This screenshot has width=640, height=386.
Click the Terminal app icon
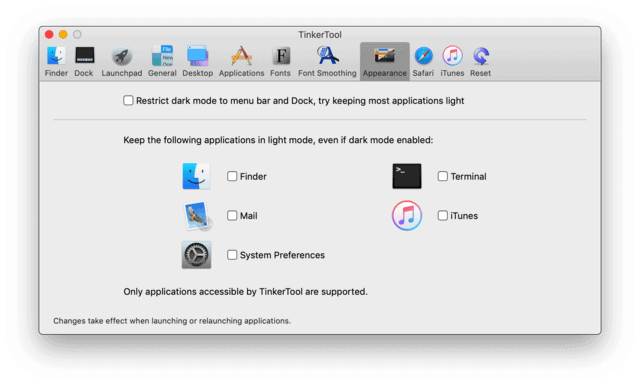pos(407,176)
